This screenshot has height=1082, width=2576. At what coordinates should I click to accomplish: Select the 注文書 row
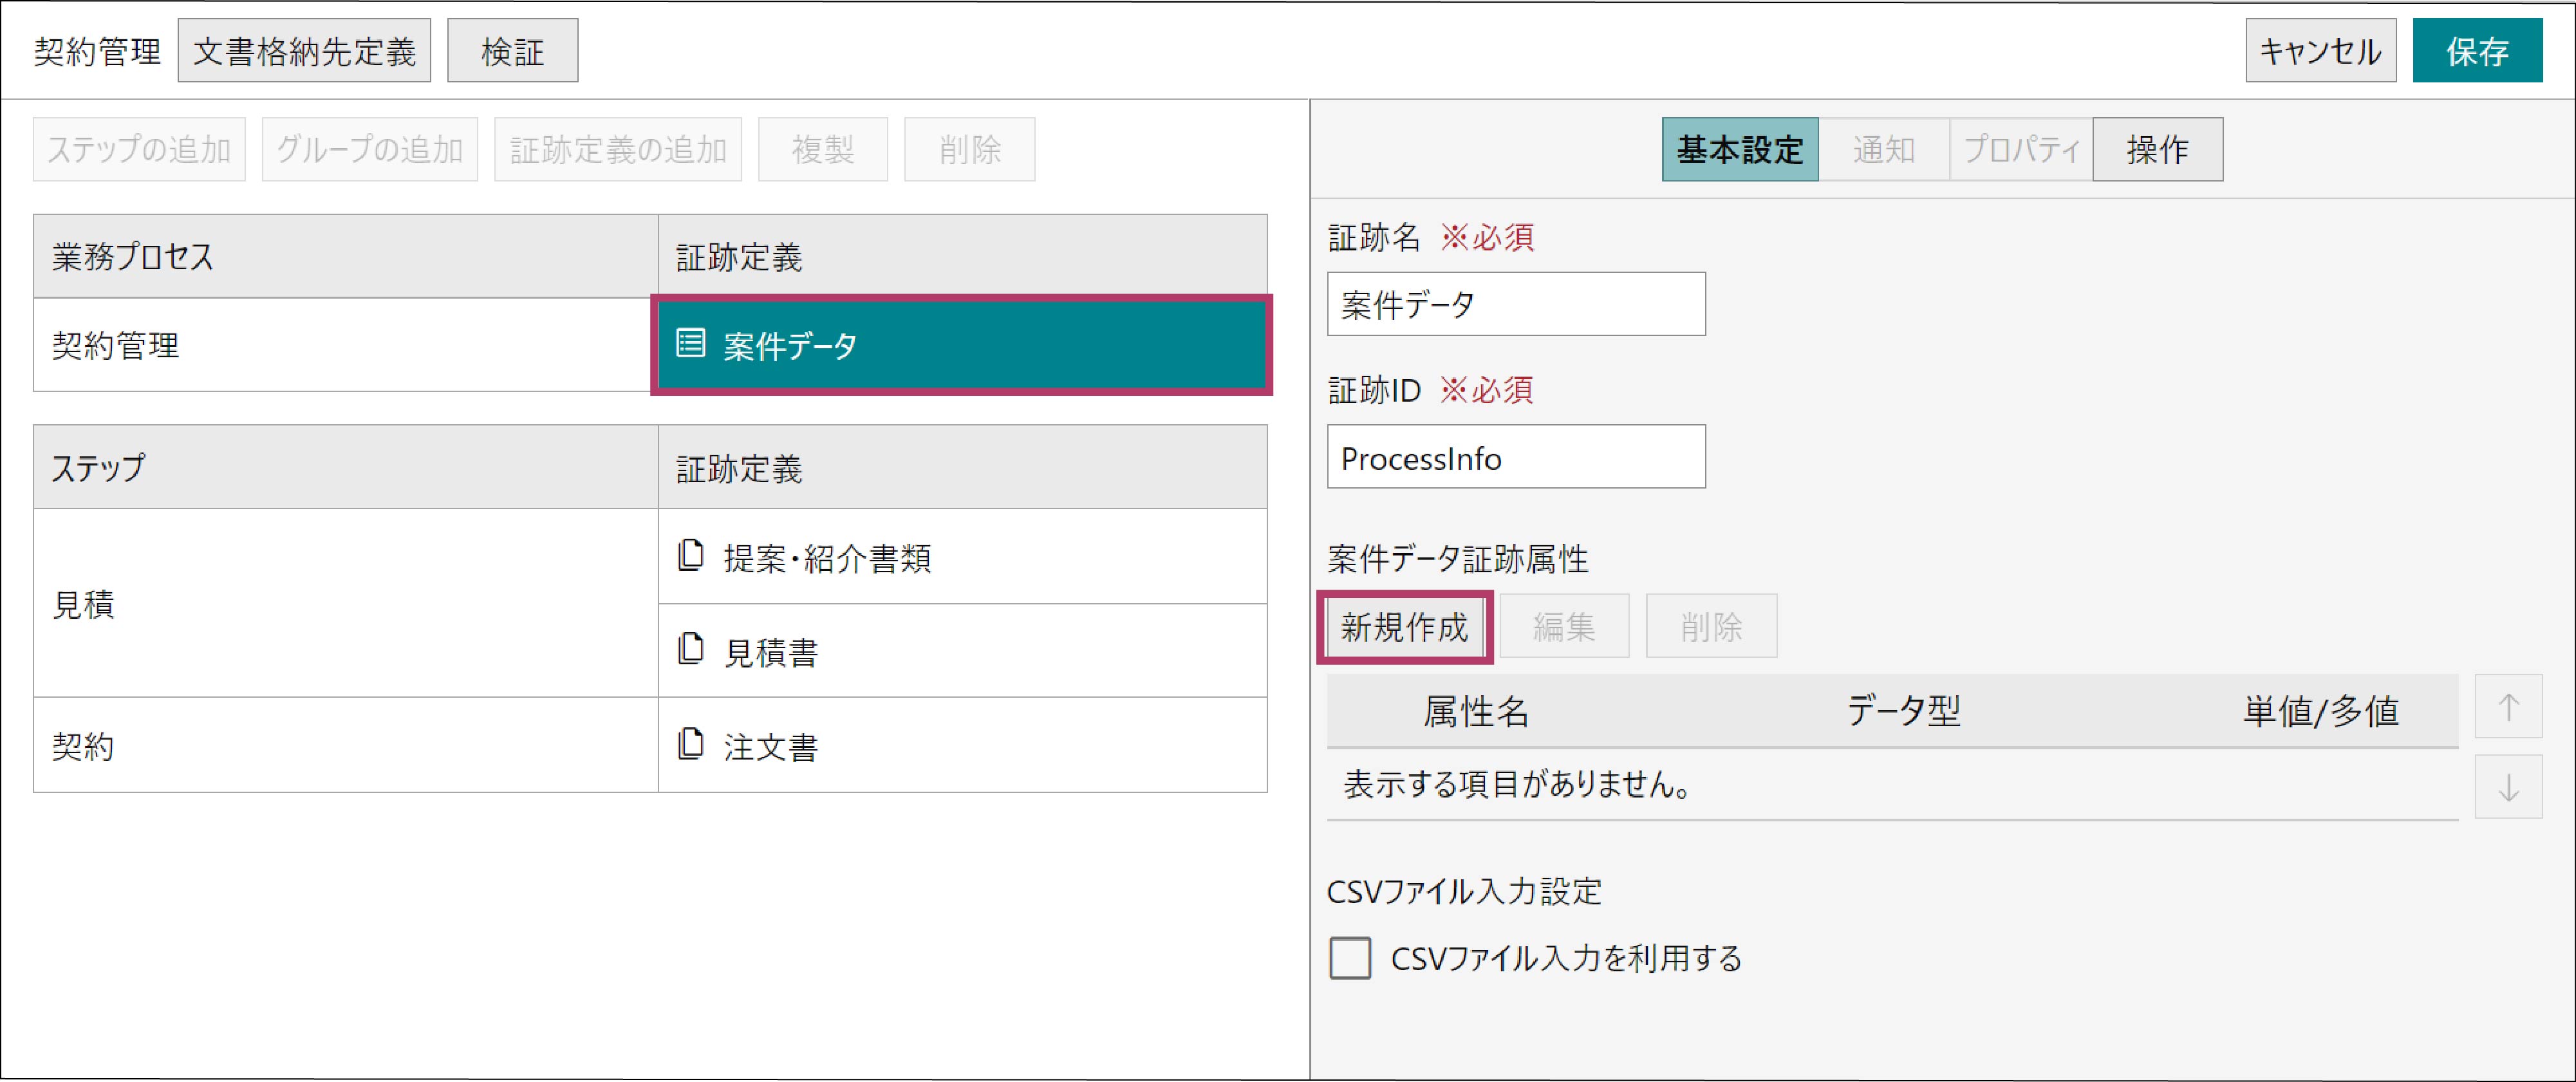coord(963,745)
